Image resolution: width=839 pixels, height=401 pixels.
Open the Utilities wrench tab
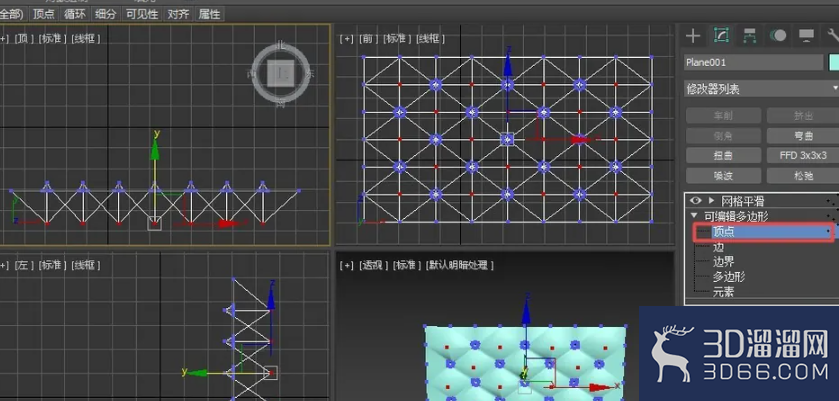833,36
